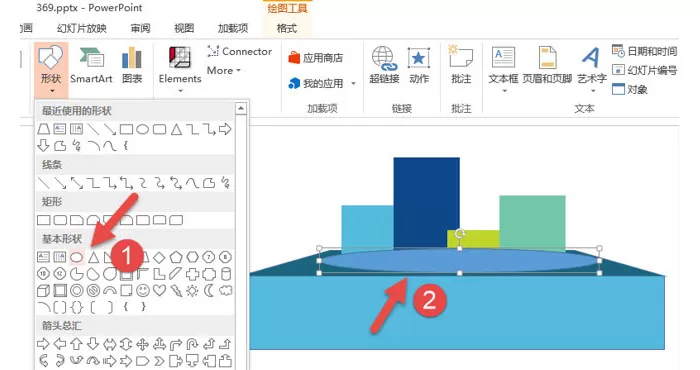The height and width of the screenshot is (370, 700).
Task: Select the first plain rectangle in 矩形
Action: [43, 220]
